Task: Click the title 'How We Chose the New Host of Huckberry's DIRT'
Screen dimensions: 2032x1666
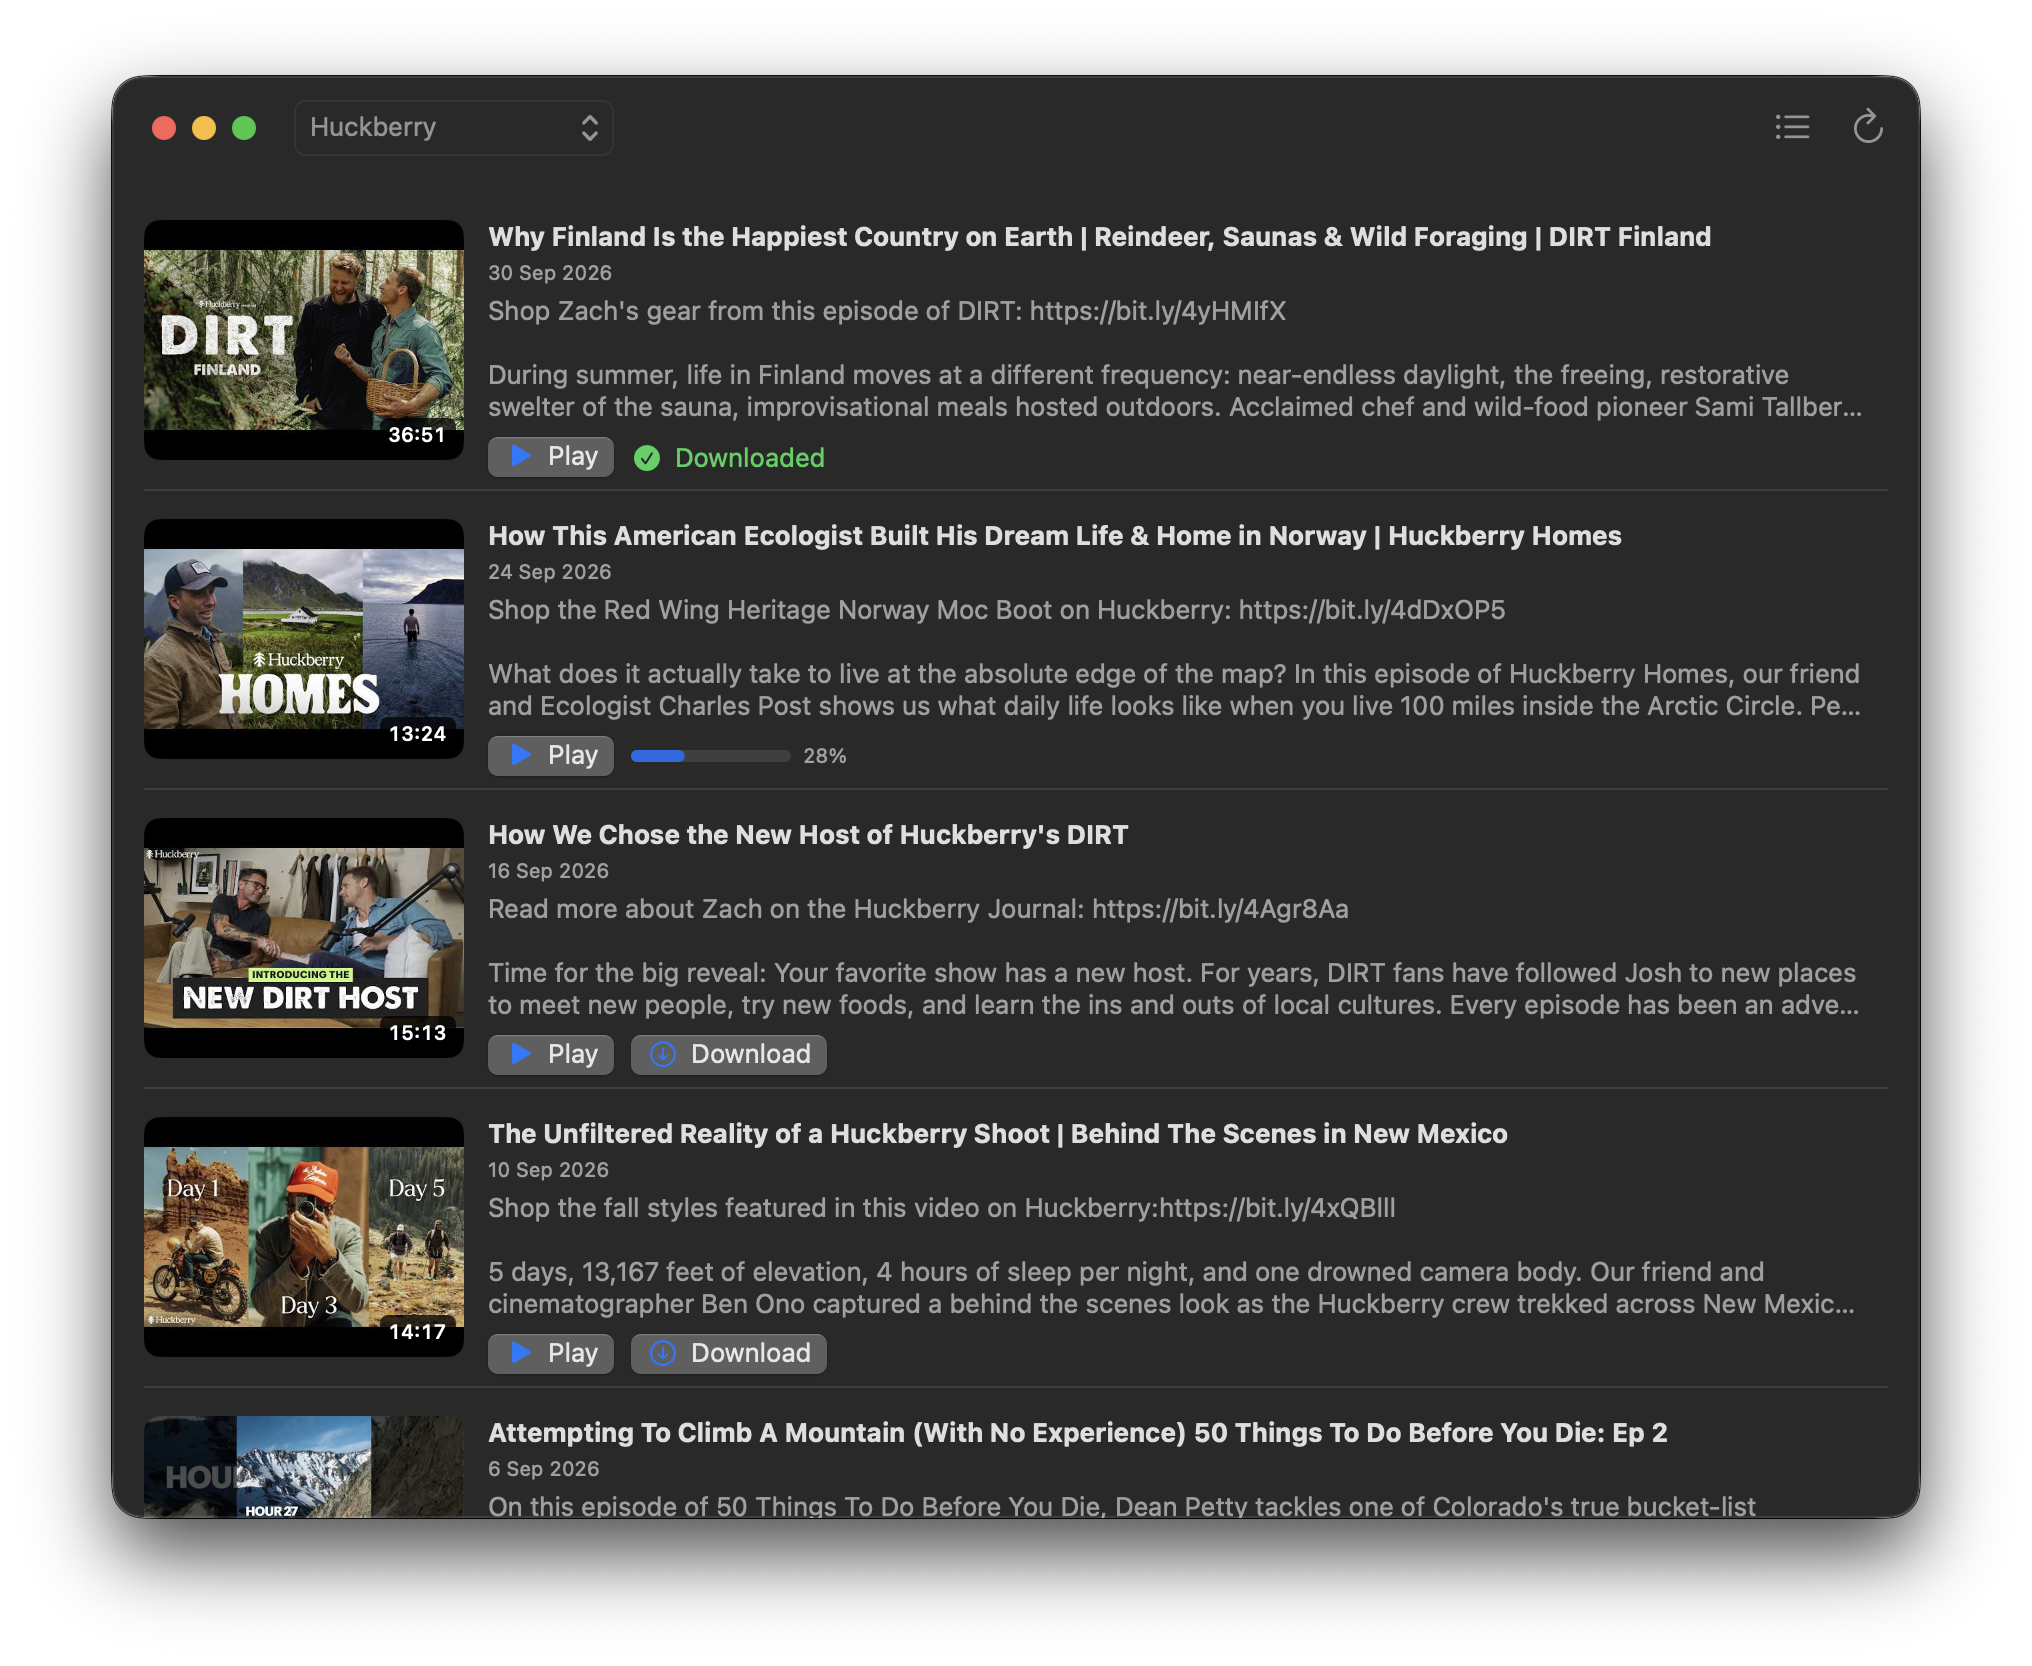Action: point(808,835)
